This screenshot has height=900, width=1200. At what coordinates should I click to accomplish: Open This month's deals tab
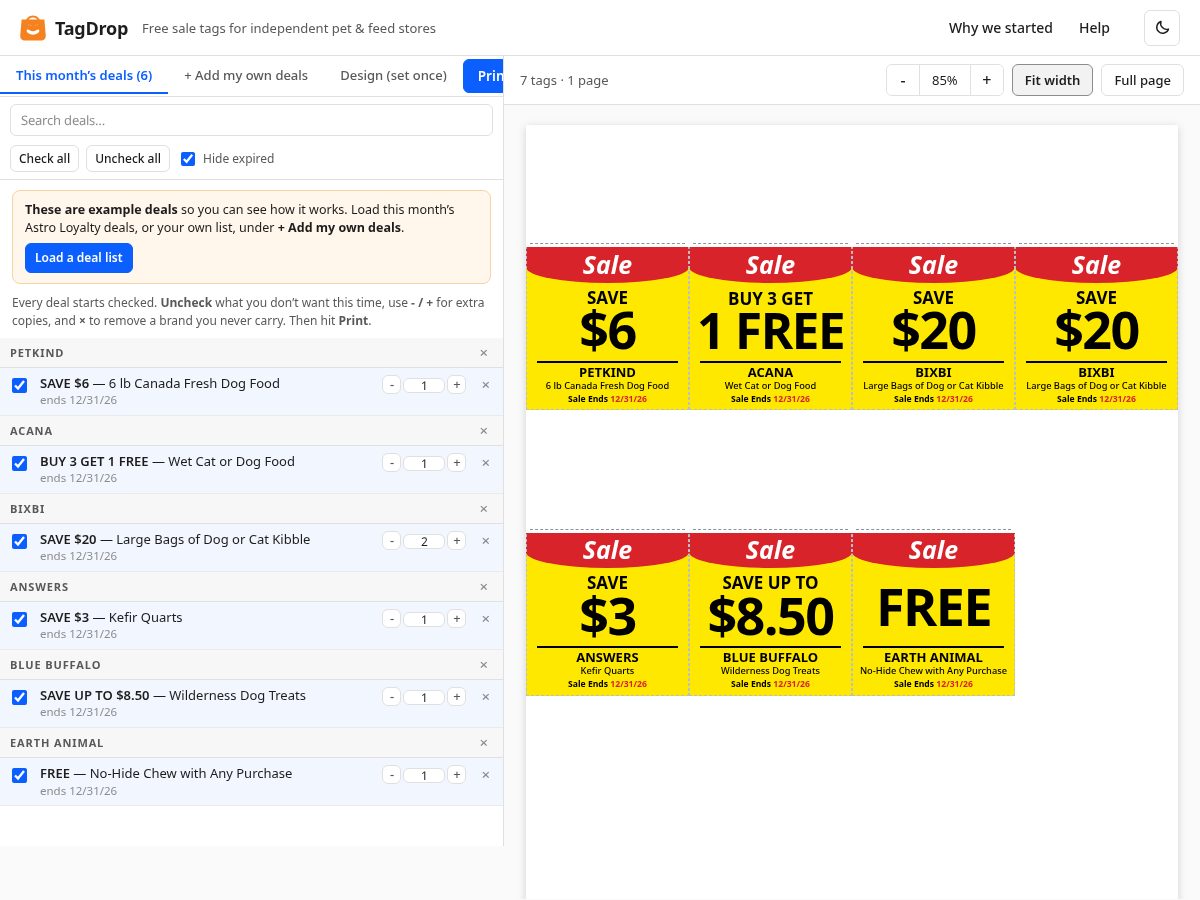click(84, 75)
